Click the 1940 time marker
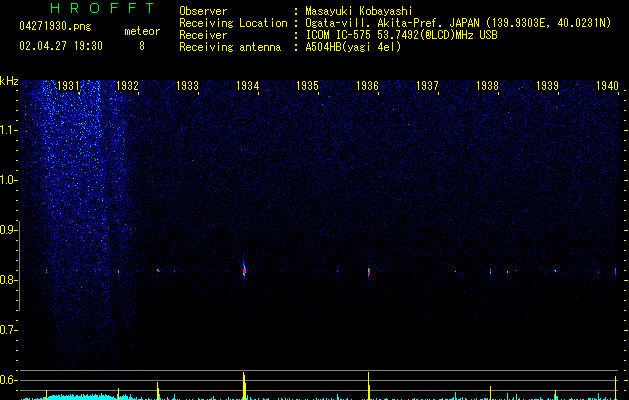 607,86
